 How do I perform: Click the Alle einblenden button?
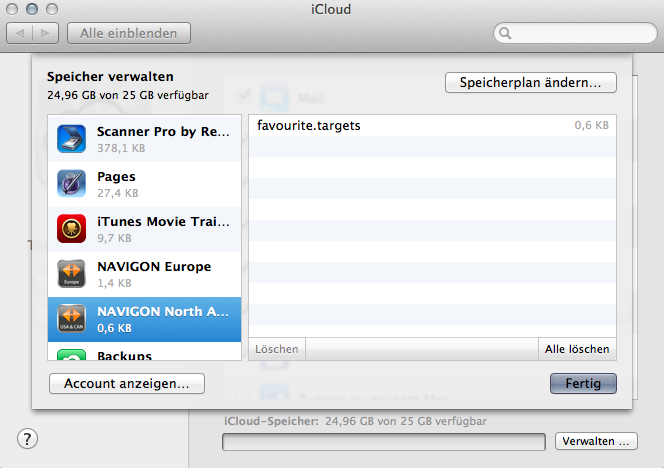(129, 33)
